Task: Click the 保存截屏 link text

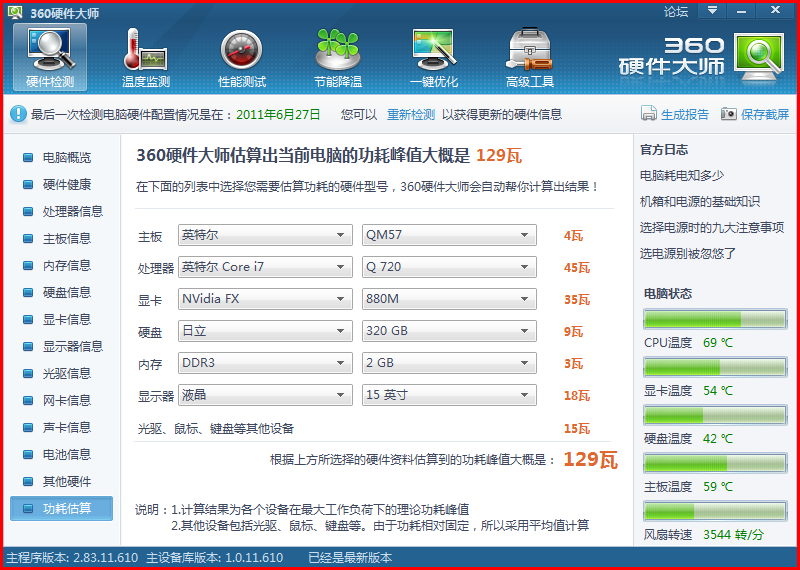Action: point(765,114)
